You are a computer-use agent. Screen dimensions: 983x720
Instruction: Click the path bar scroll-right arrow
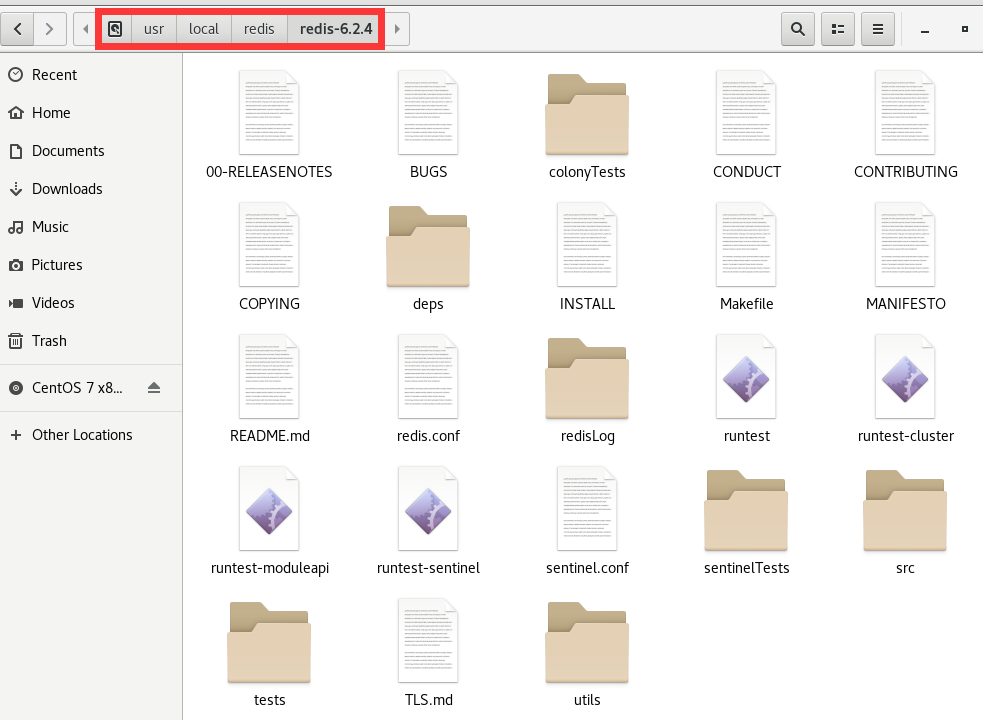pos(397,29)
